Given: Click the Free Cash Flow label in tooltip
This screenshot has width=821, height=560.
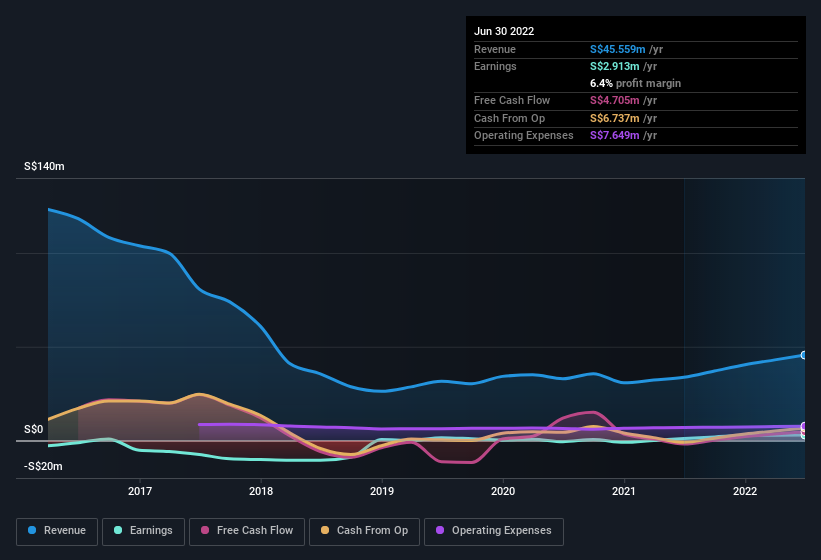Looking at the screenshot, I should click(512, 100).
